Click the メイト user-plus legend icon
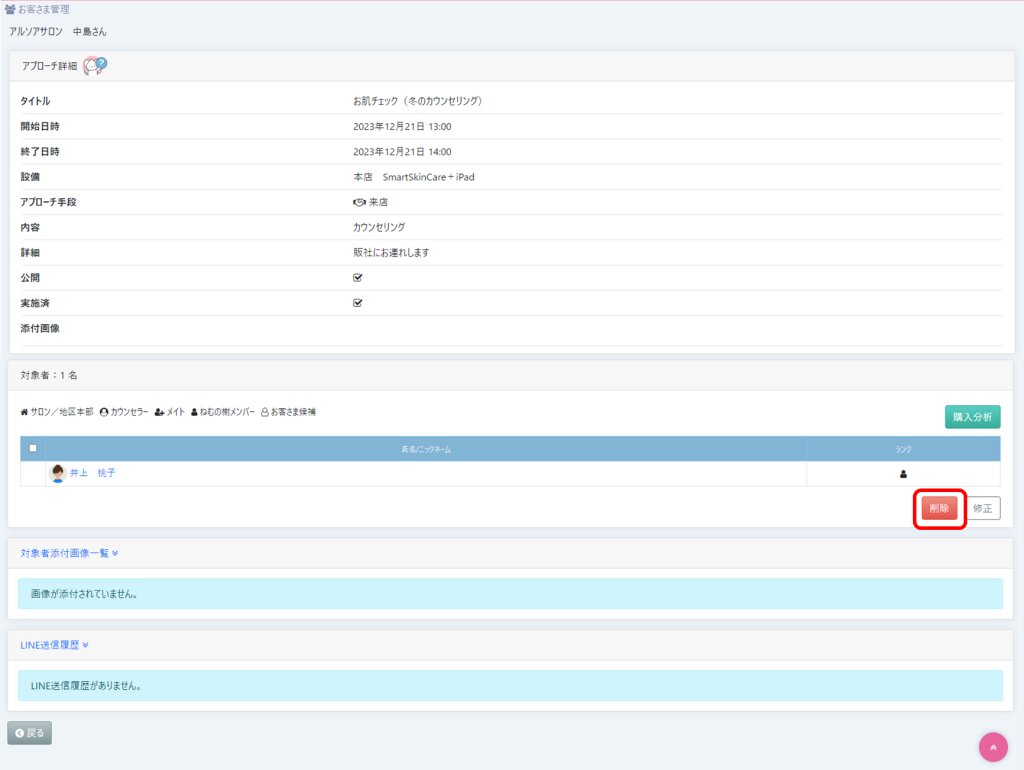Screen dimensions: 1024x770 159,412
